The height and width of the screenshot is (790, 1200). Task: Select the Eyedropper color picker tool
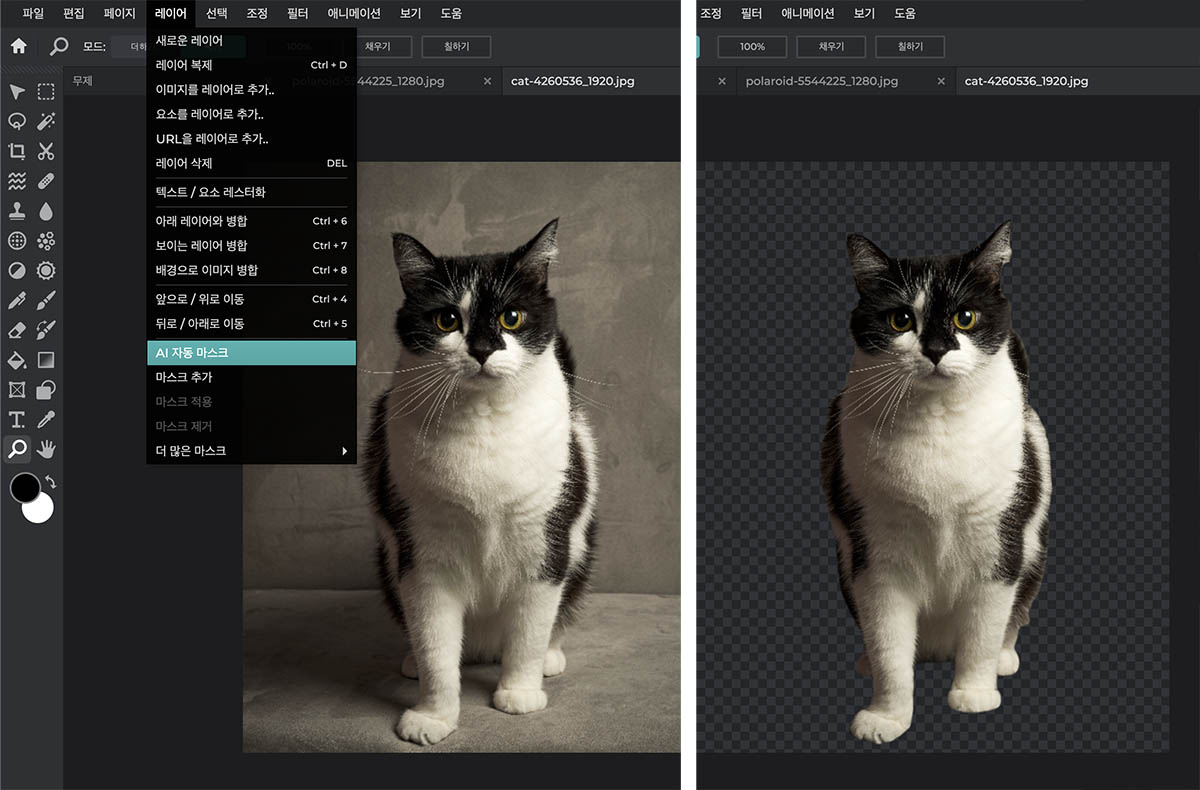46,419
